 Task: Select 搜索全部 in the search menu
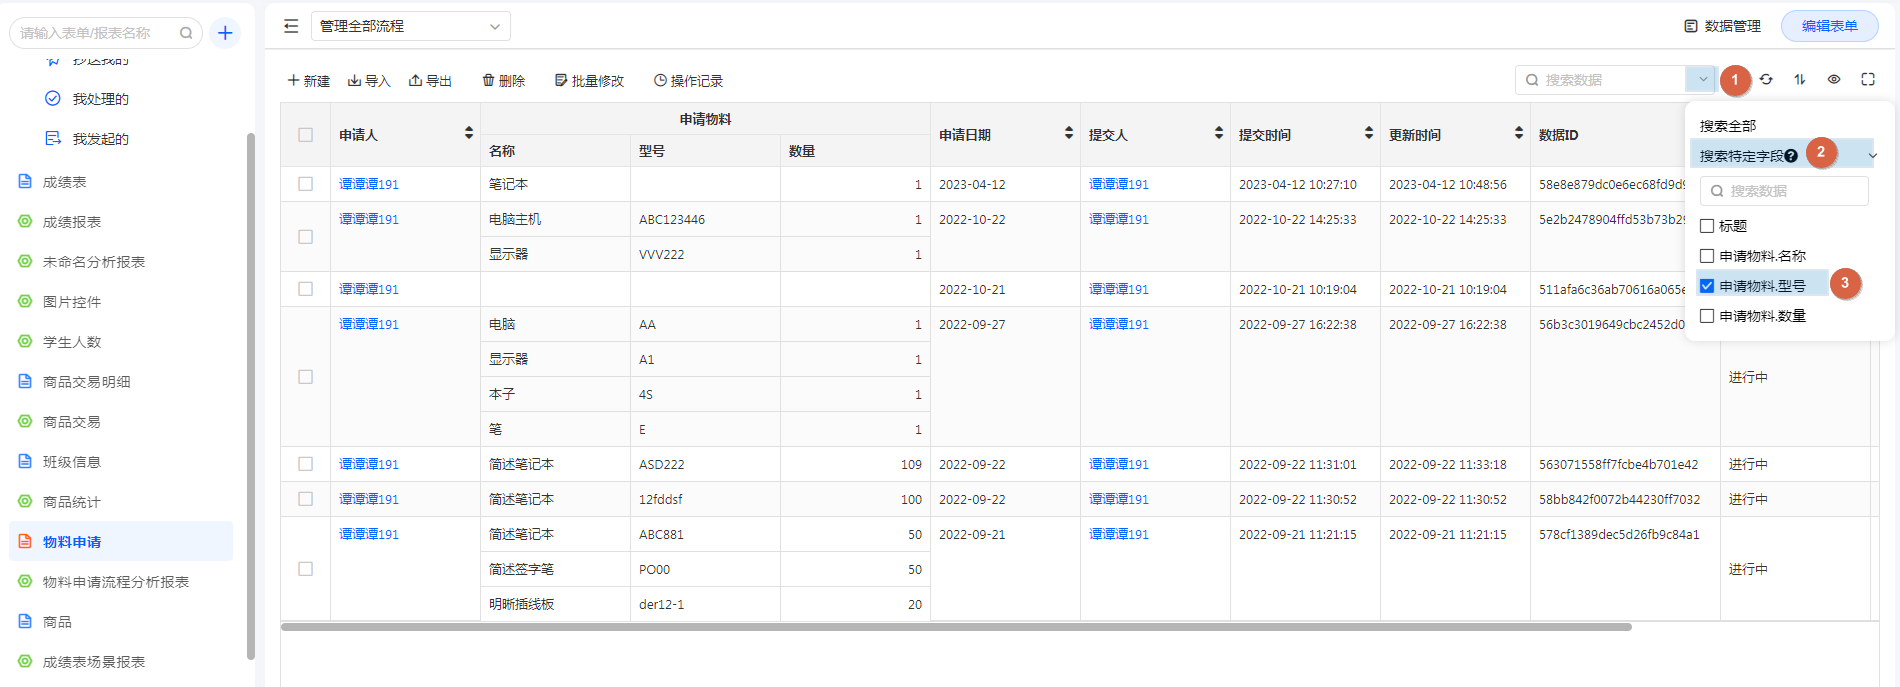tap(1728, 126)
